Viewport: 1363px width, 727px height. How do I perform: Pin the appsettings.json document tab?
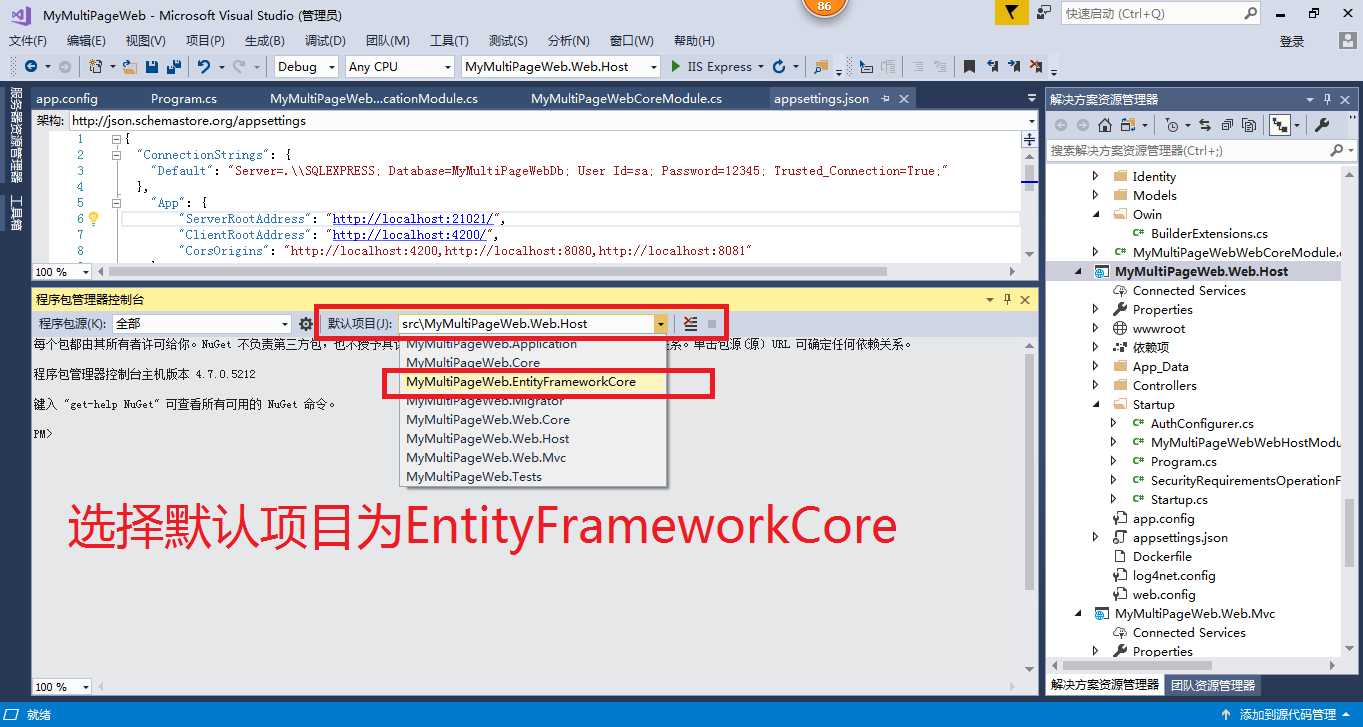pos(884,99)
